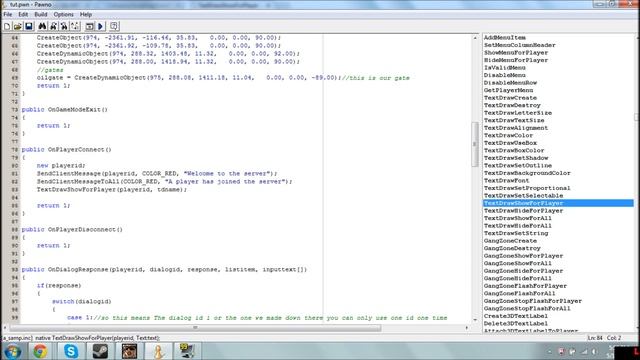Screen dimensions: 640x360
Task: Select TextDrawUseBox in the function list
Action: pos(510,143)
